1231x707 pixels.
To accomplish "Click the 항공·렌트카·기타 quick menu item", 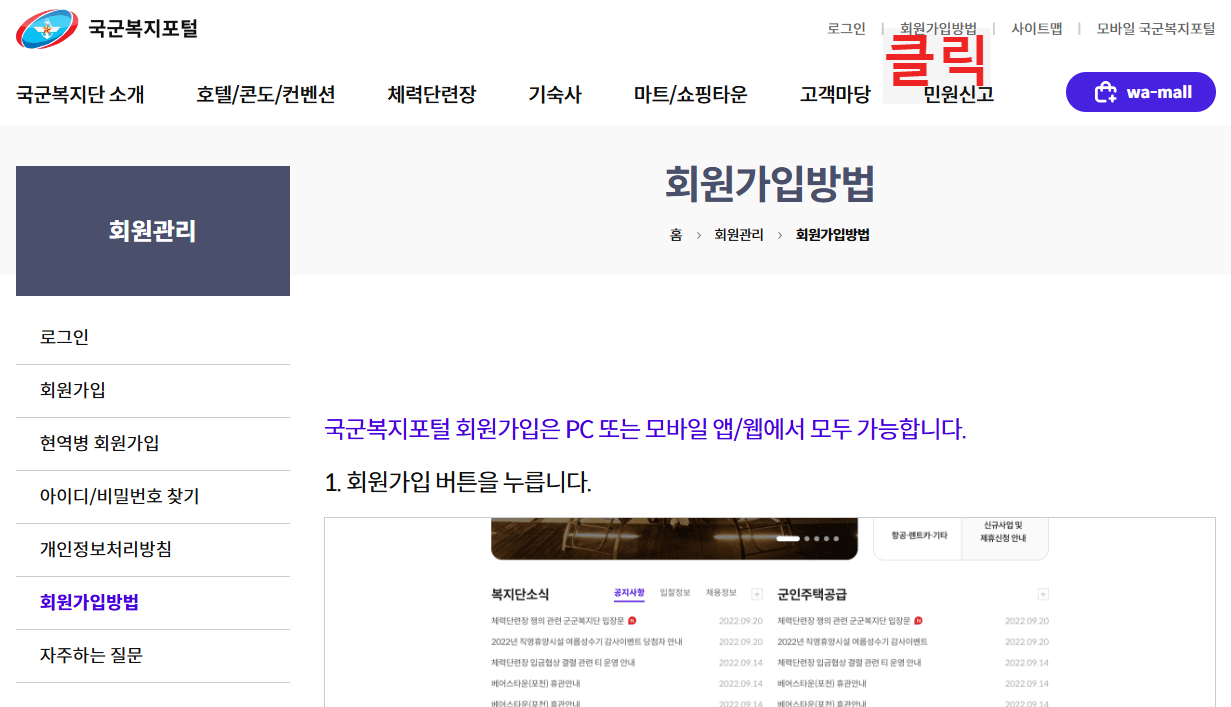I will pos(919,533).
